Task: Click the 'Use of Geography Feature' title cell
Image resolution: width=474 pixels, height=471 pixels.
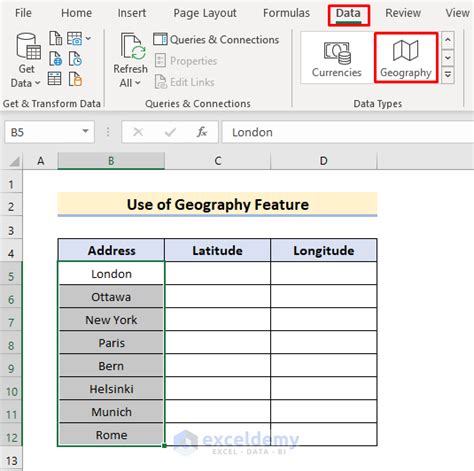Action: (x=217, y=205)
